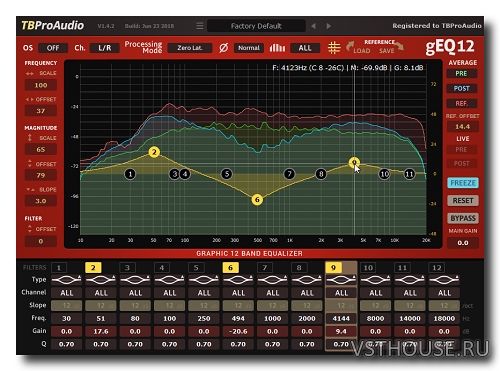Change filter 1 type curve icon
500x371 pixels.
[x=66, y=280]
